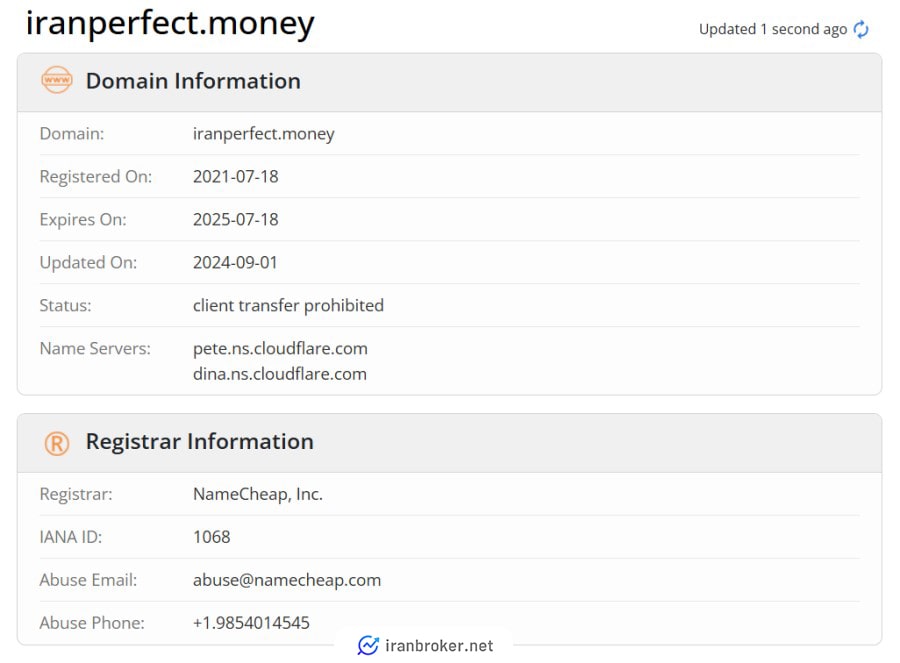Select the iranperfect.money page title
900x663 pixels.
tap(170, 24)
